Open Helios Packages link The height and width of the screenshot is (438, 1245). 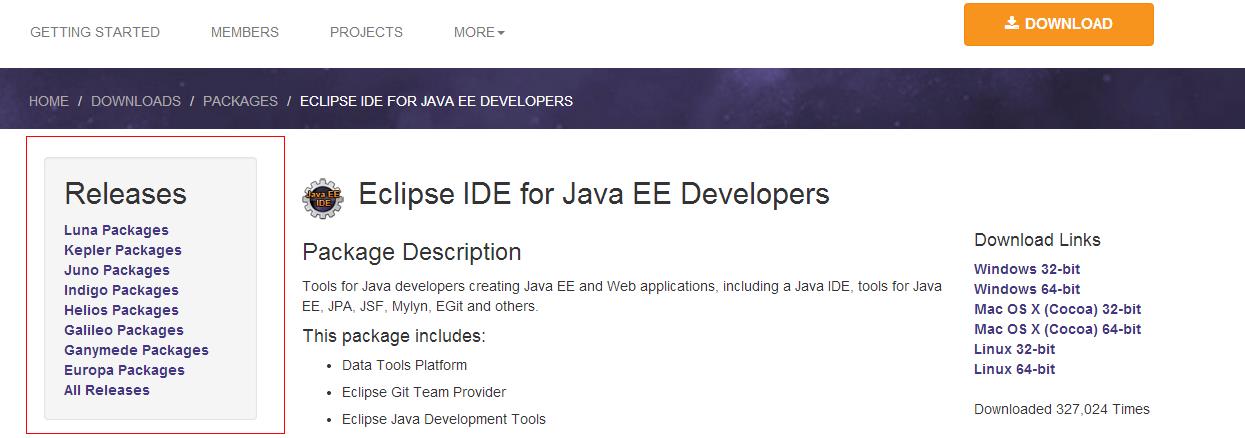pyautogui.click(x=121, y=310)
